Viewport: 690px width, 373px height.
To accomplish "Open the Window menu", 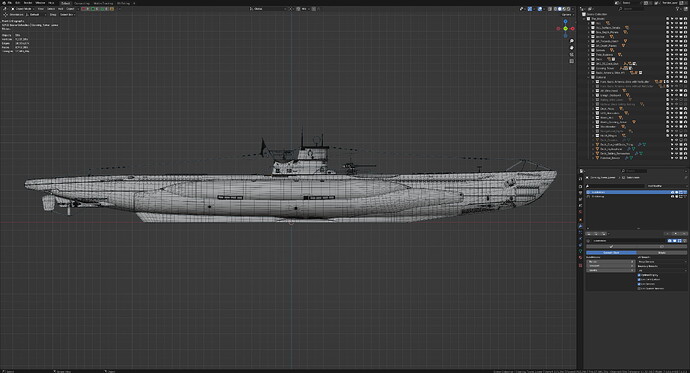I will [40, 3].
